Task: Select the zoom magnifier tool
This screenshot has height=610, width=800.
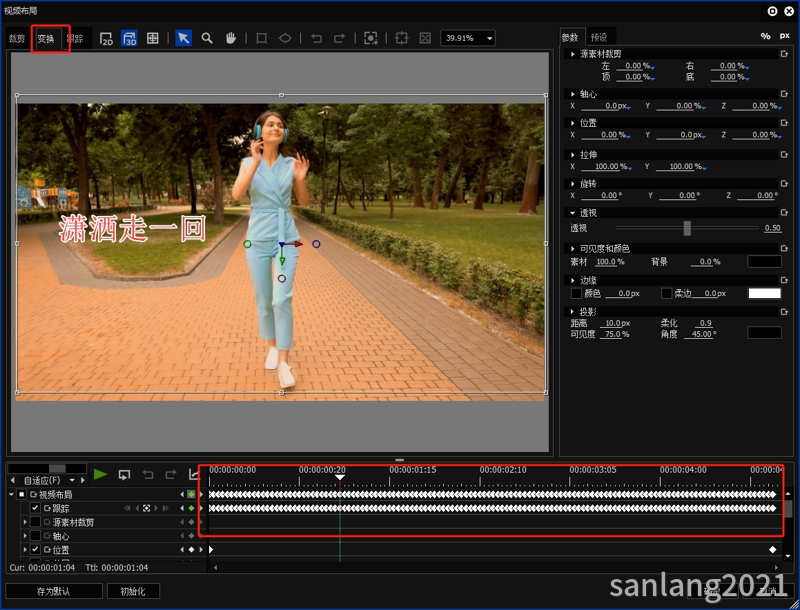Action: pos(207,38)
